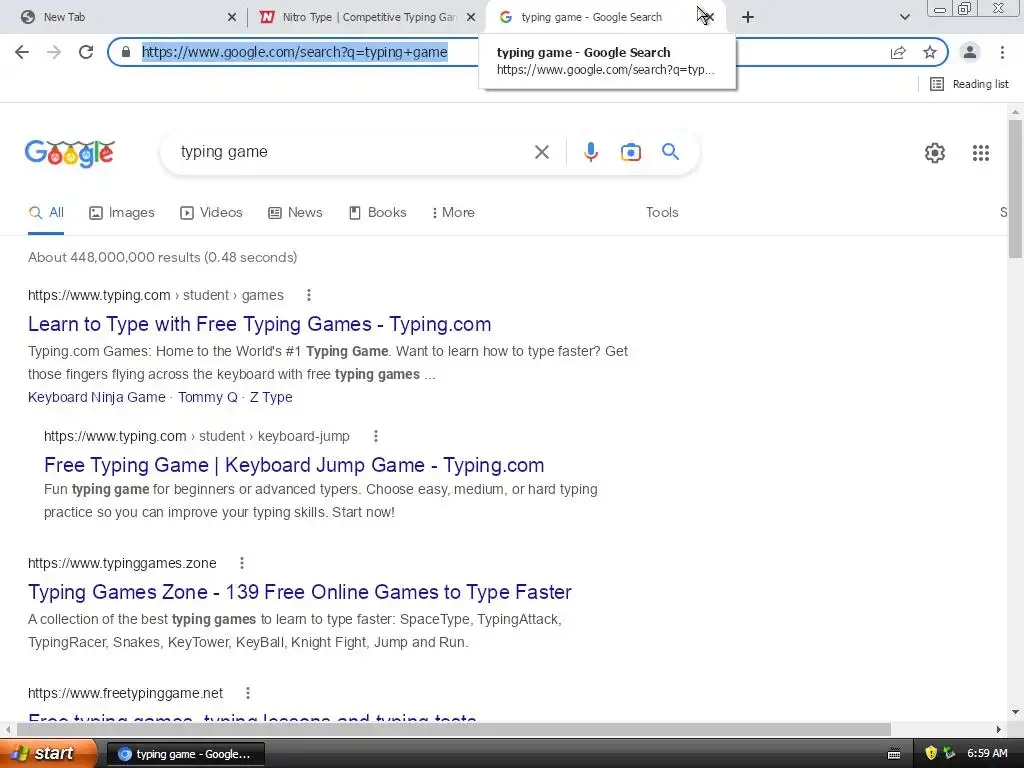
Task: Expand the tab search chevron
Action: [x=904, y=17]
